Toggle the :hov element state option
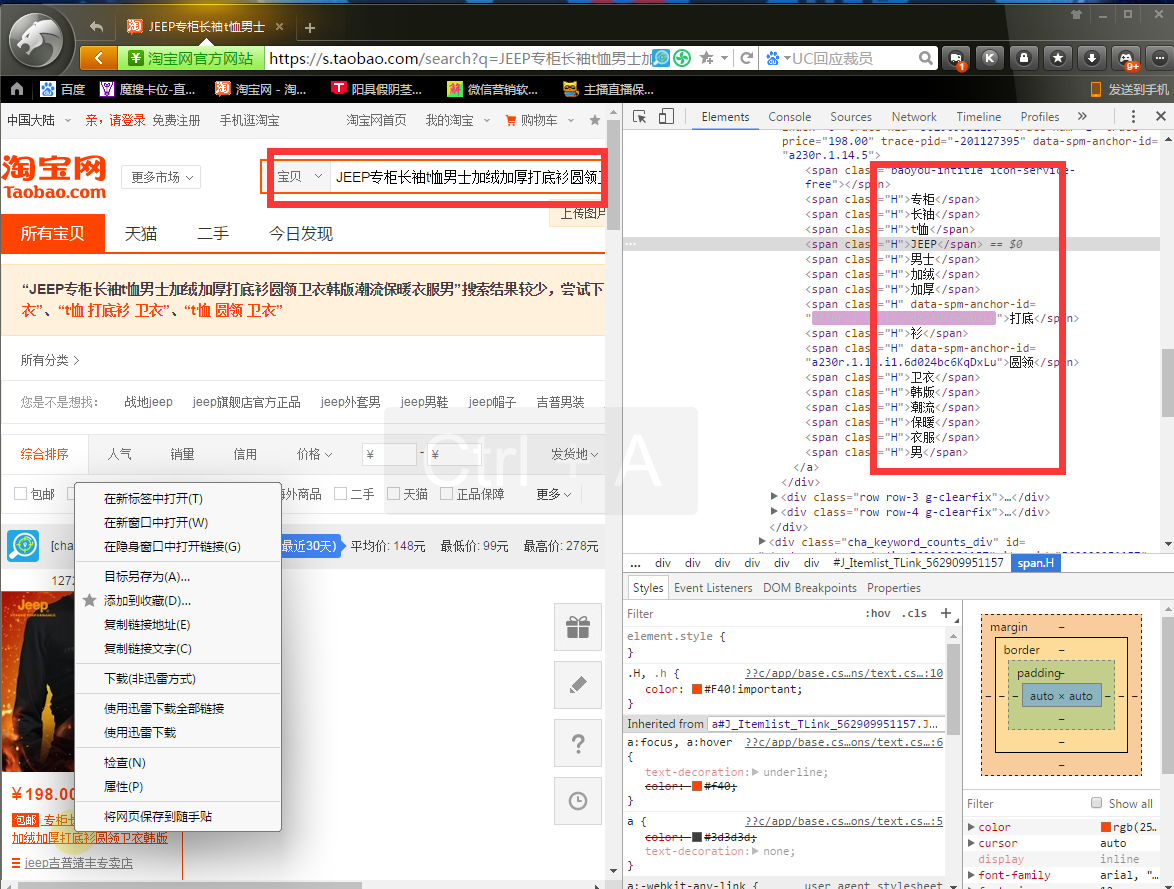1174x889 pixels. (x=878, y=613)
